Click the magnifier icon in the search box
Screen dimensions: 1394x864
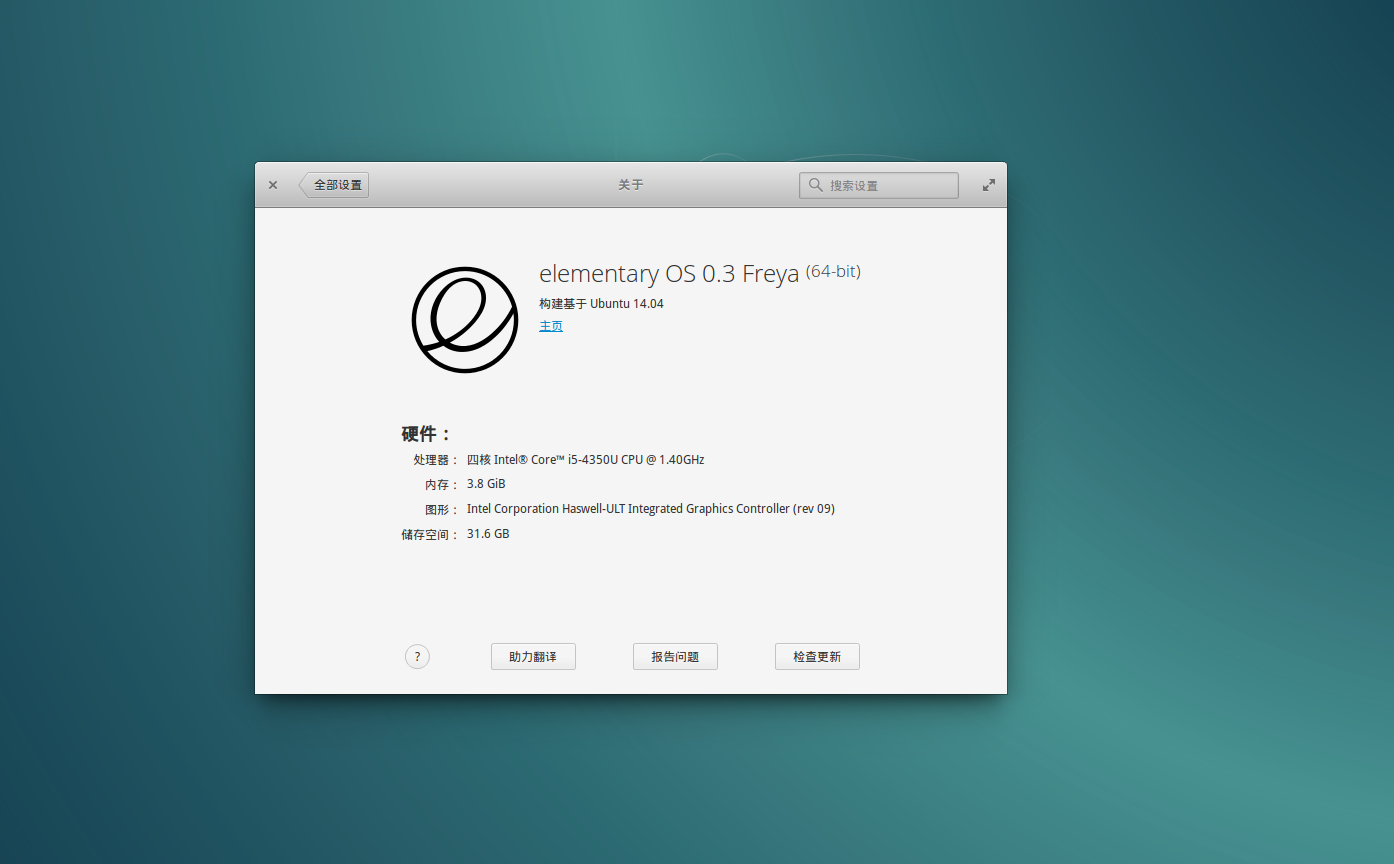point(816,185)
